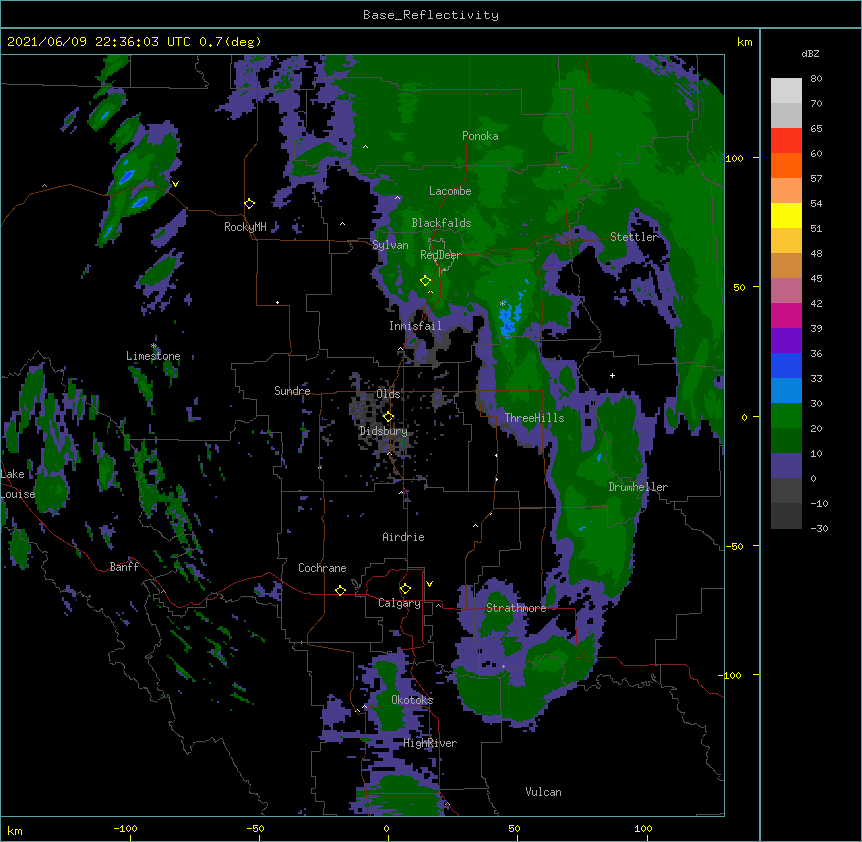Click the Ponoka city label
This screenshot has width=862, height=842.
[480, 136]
